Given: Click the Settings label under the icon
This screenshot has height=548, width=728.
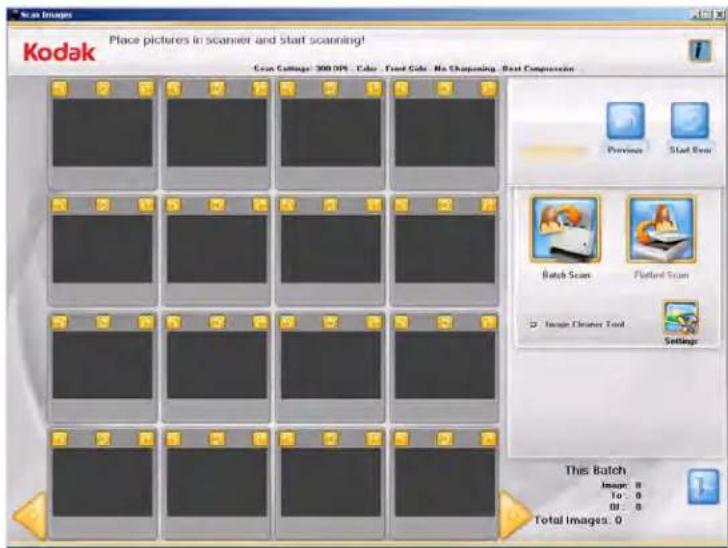Looking at the screenshot, I should click(x=681, y=341).
